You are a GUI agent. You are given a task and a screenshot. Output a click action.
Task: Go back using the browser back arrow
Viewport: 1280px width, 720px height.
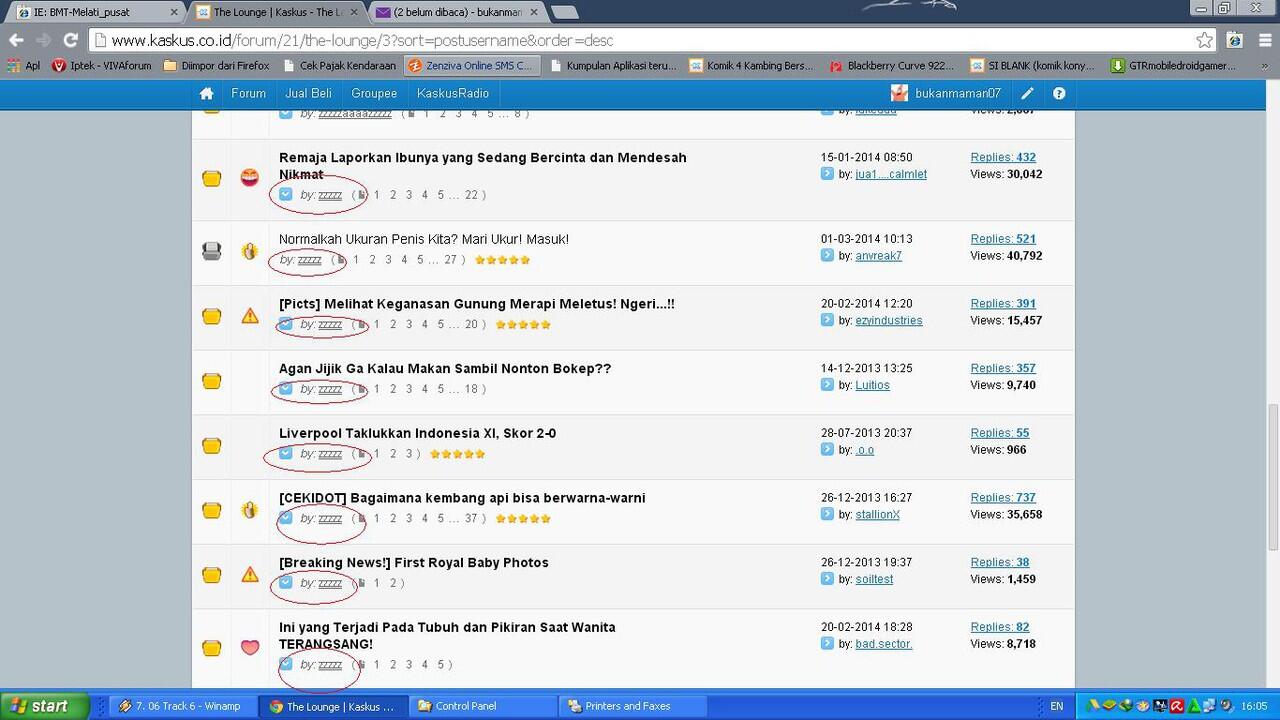click(x=16, y=41)
